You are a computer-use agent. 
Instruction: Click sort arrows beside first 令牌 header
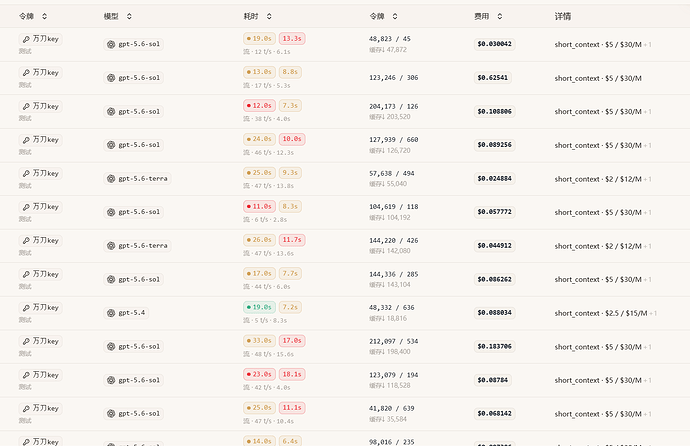(x=44, y=16)
